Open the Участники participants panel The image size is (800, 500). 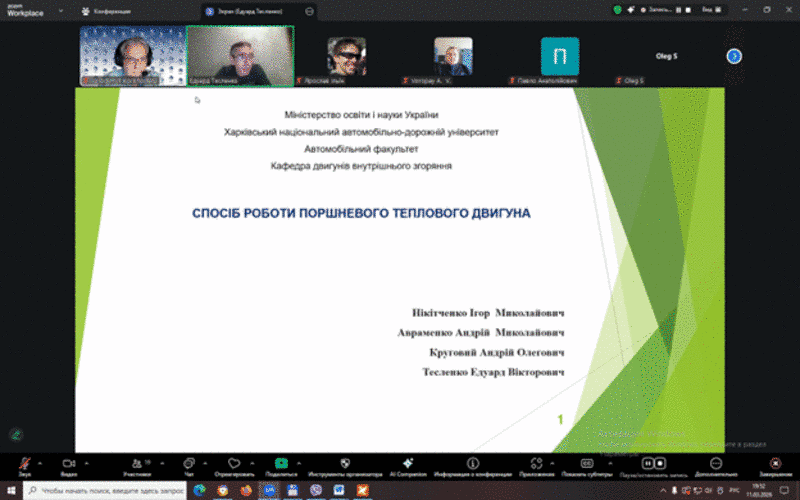[135, 464]
